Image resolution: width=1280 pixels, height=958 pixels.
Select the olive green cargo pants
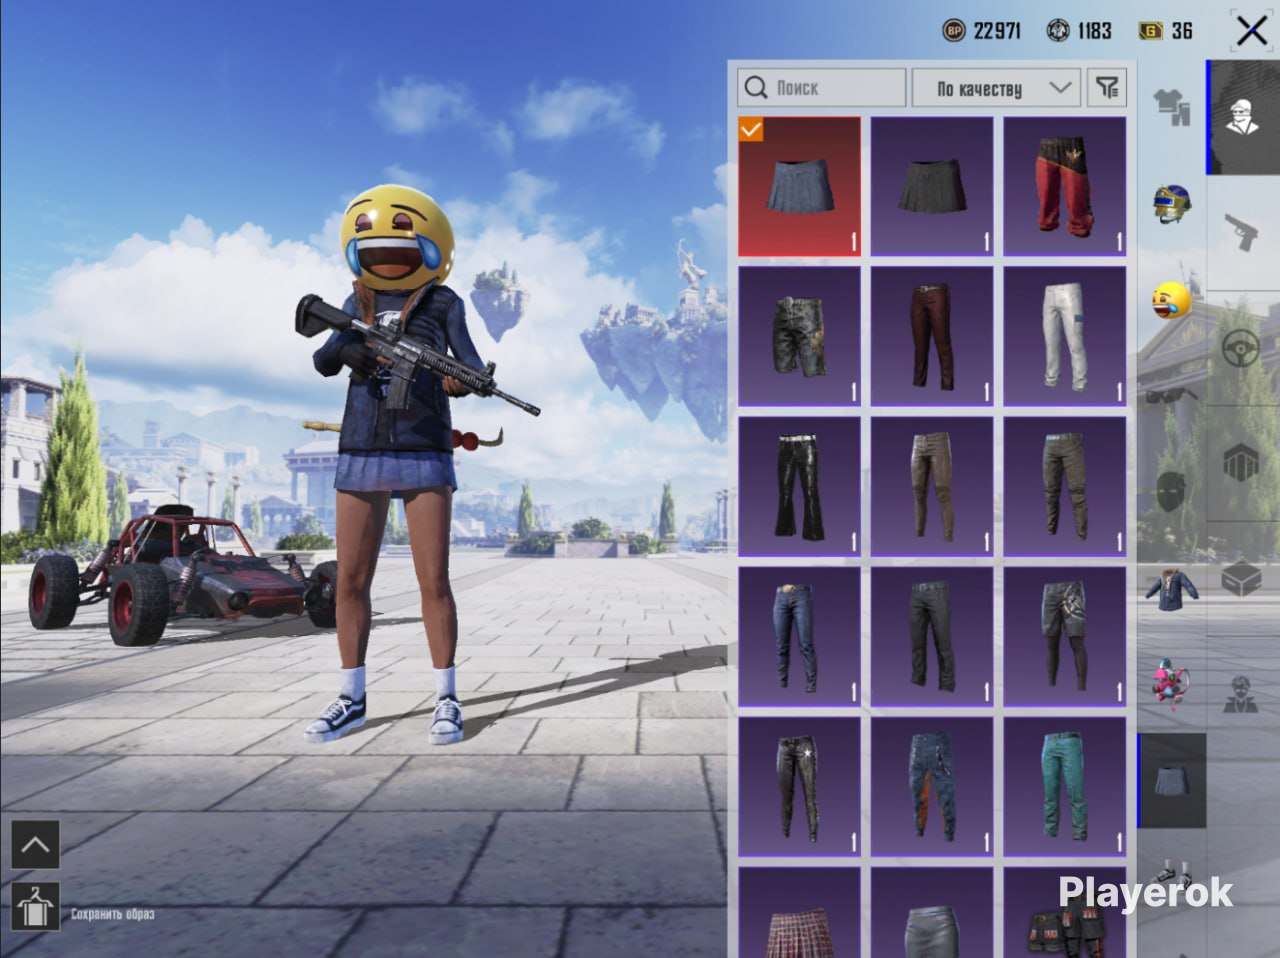point(1065,486)
